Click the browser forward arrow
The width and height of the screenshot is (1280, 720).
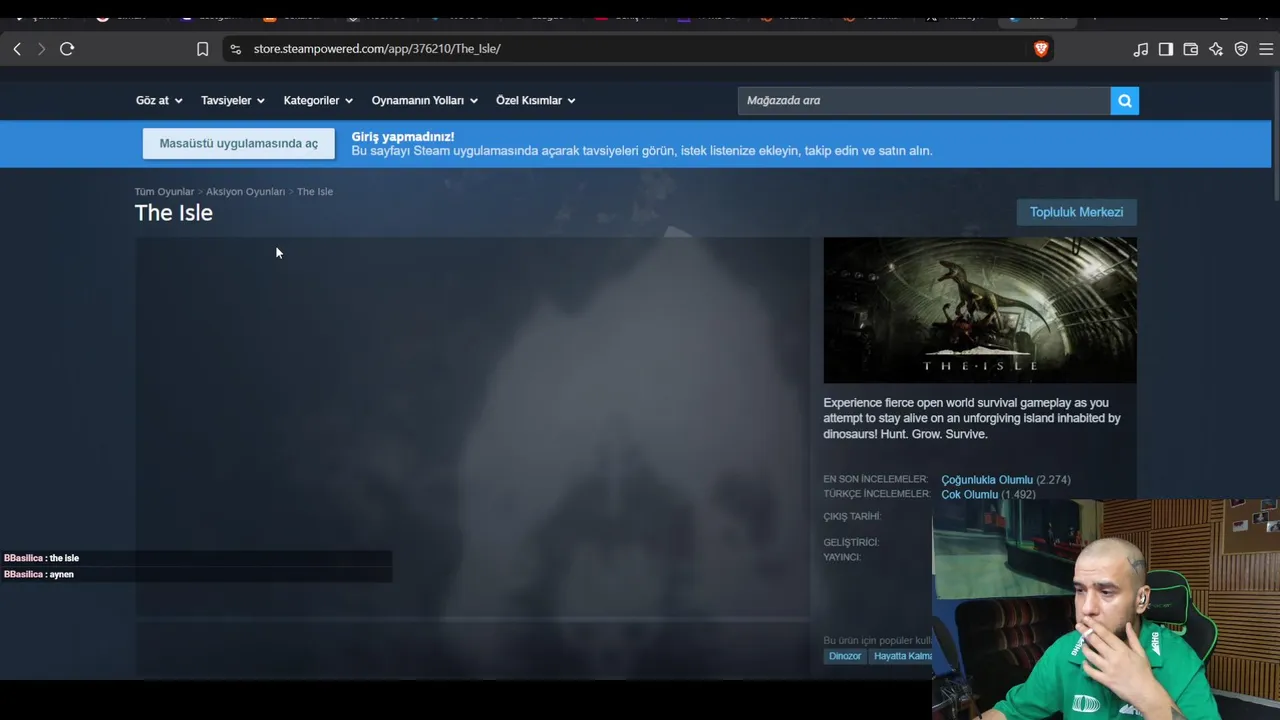tap(41, 49)
